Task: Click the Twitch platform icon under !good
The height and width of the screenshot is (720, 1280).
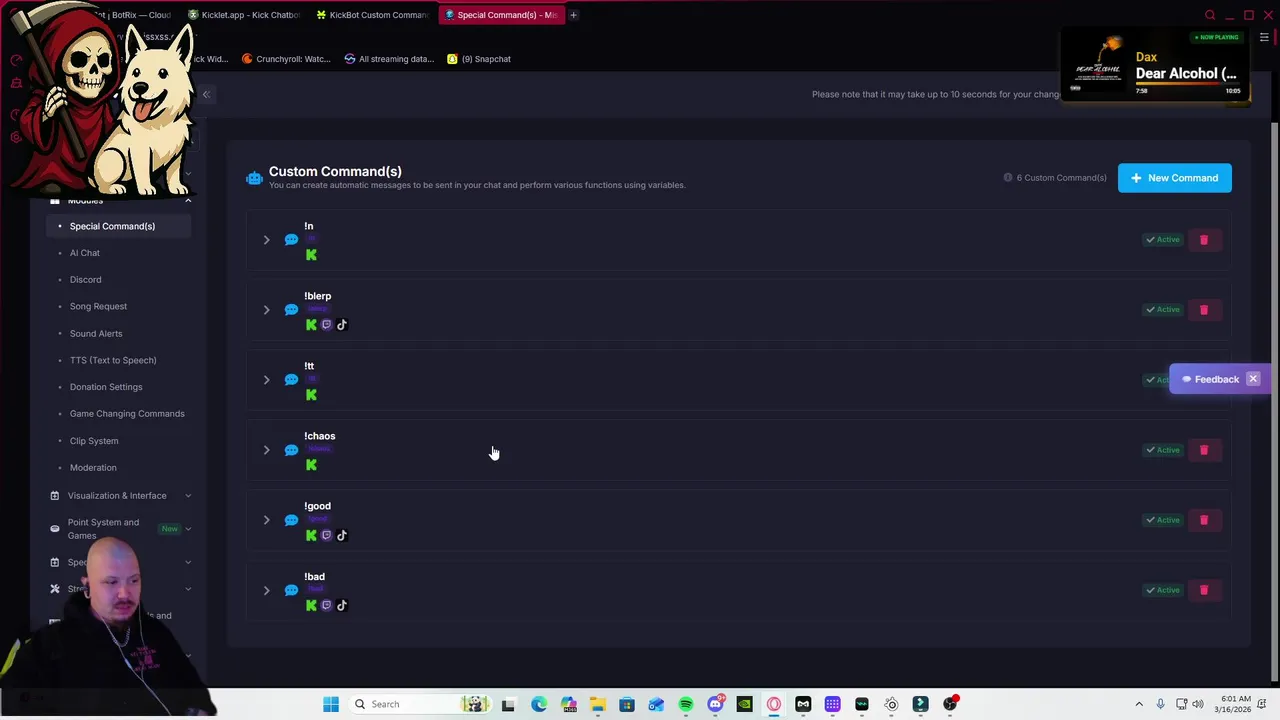Action: [326, 535]
